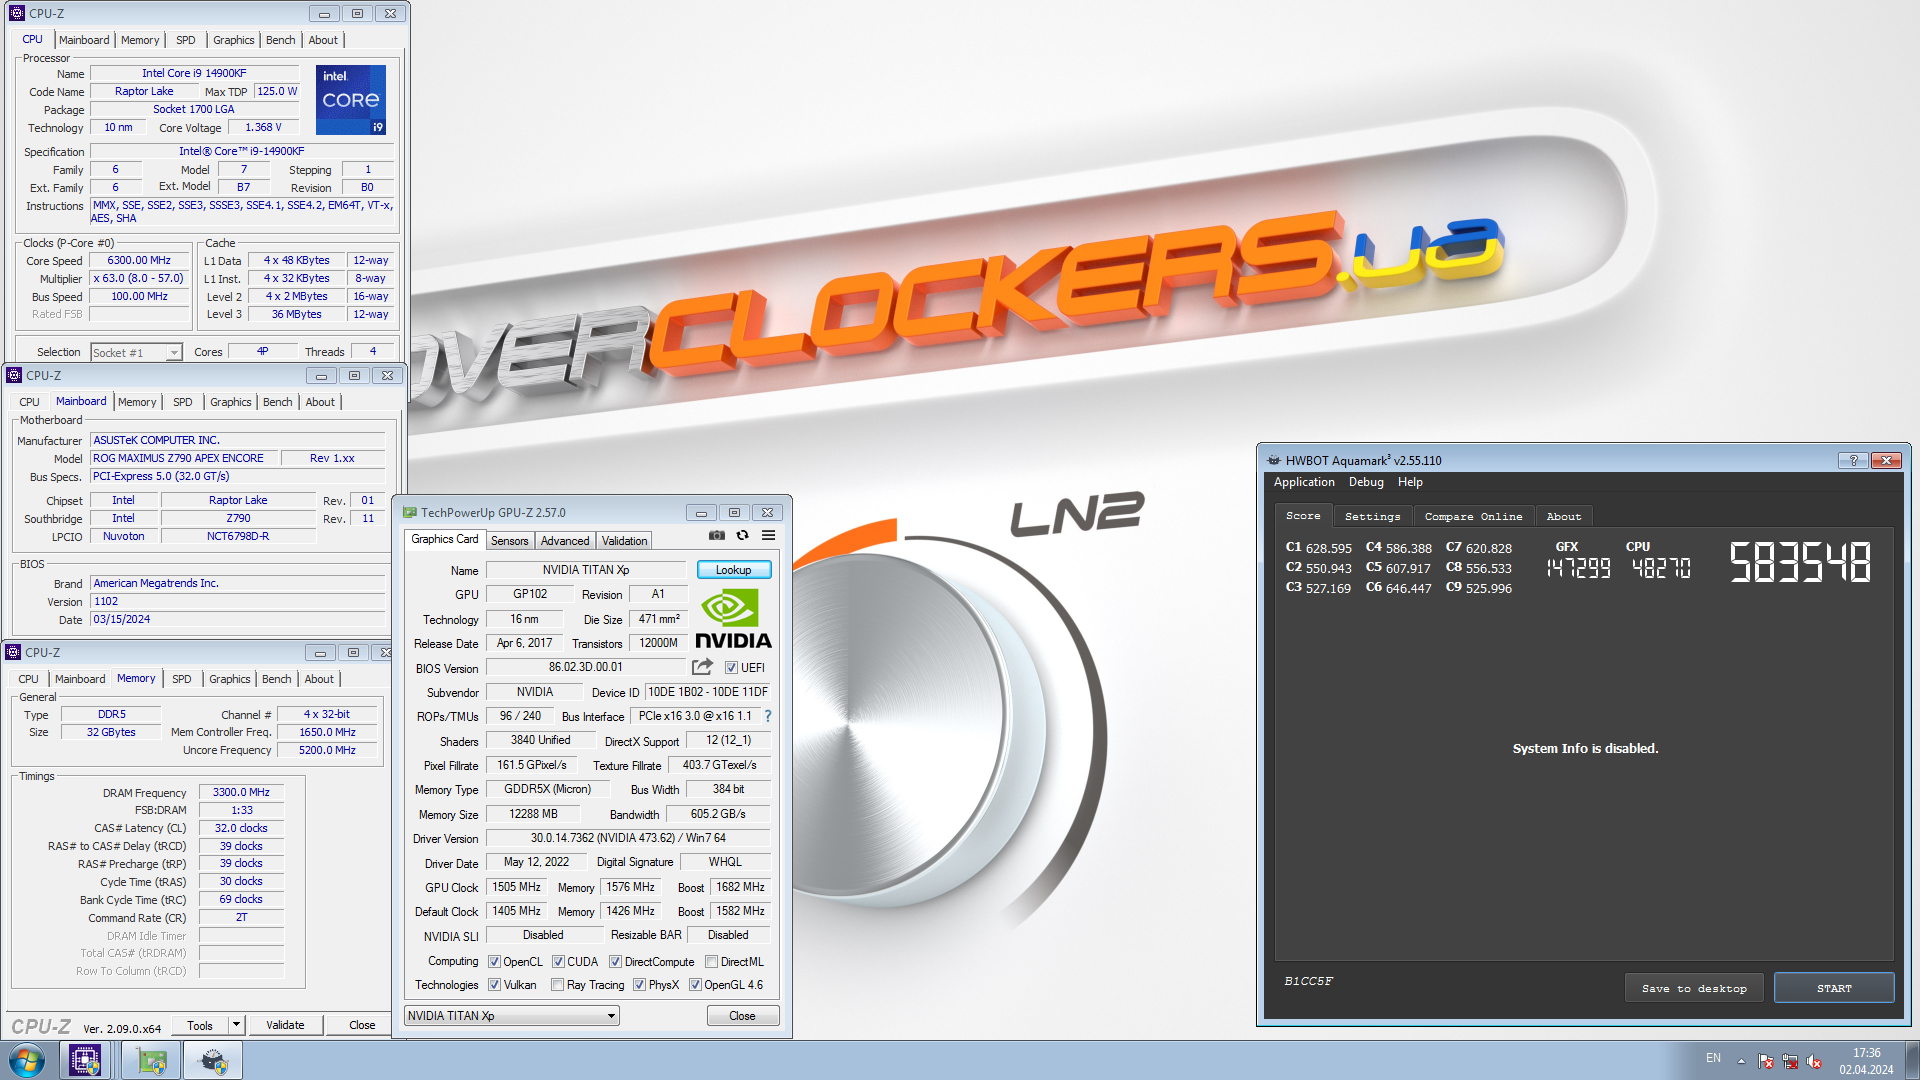The width and height of the screenshot is (1920, 1080).
Task: Click the CPU-Z Close button
Action: 362,1025
